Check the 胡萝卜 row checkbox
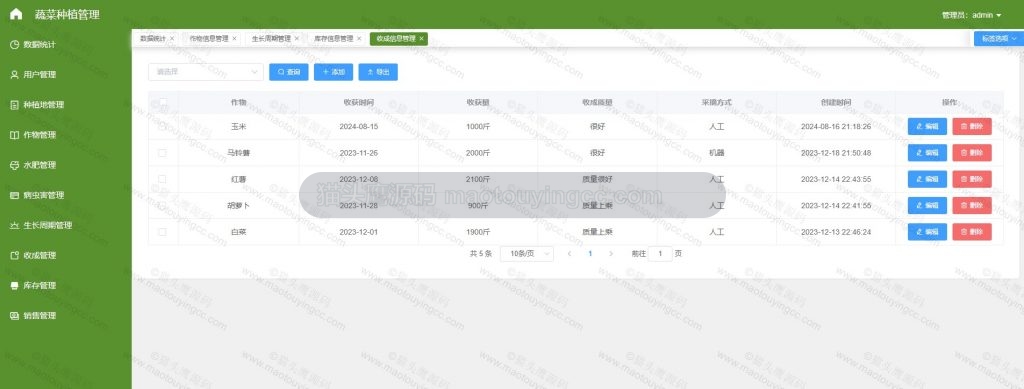The image size is (1024, 389). (163, 205)
